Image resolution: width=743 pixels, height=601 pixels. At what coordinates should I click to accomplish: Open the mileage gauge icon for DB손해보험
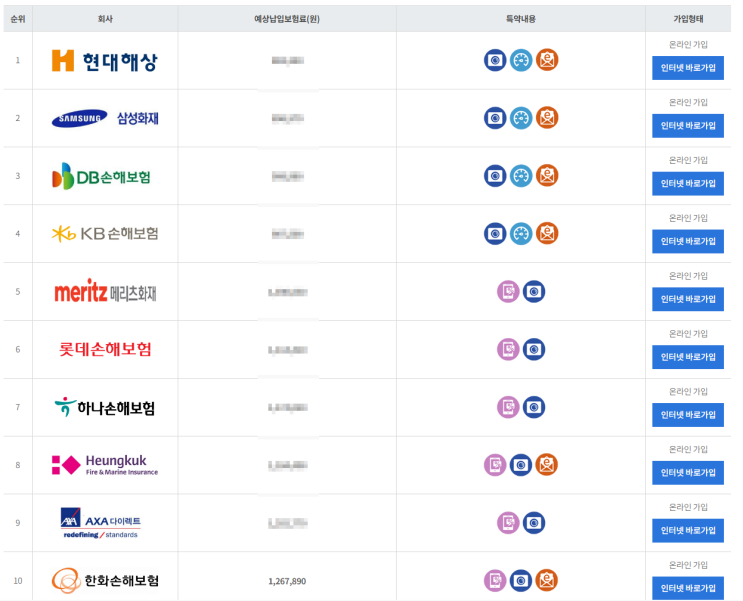click(x=521, y=176)
